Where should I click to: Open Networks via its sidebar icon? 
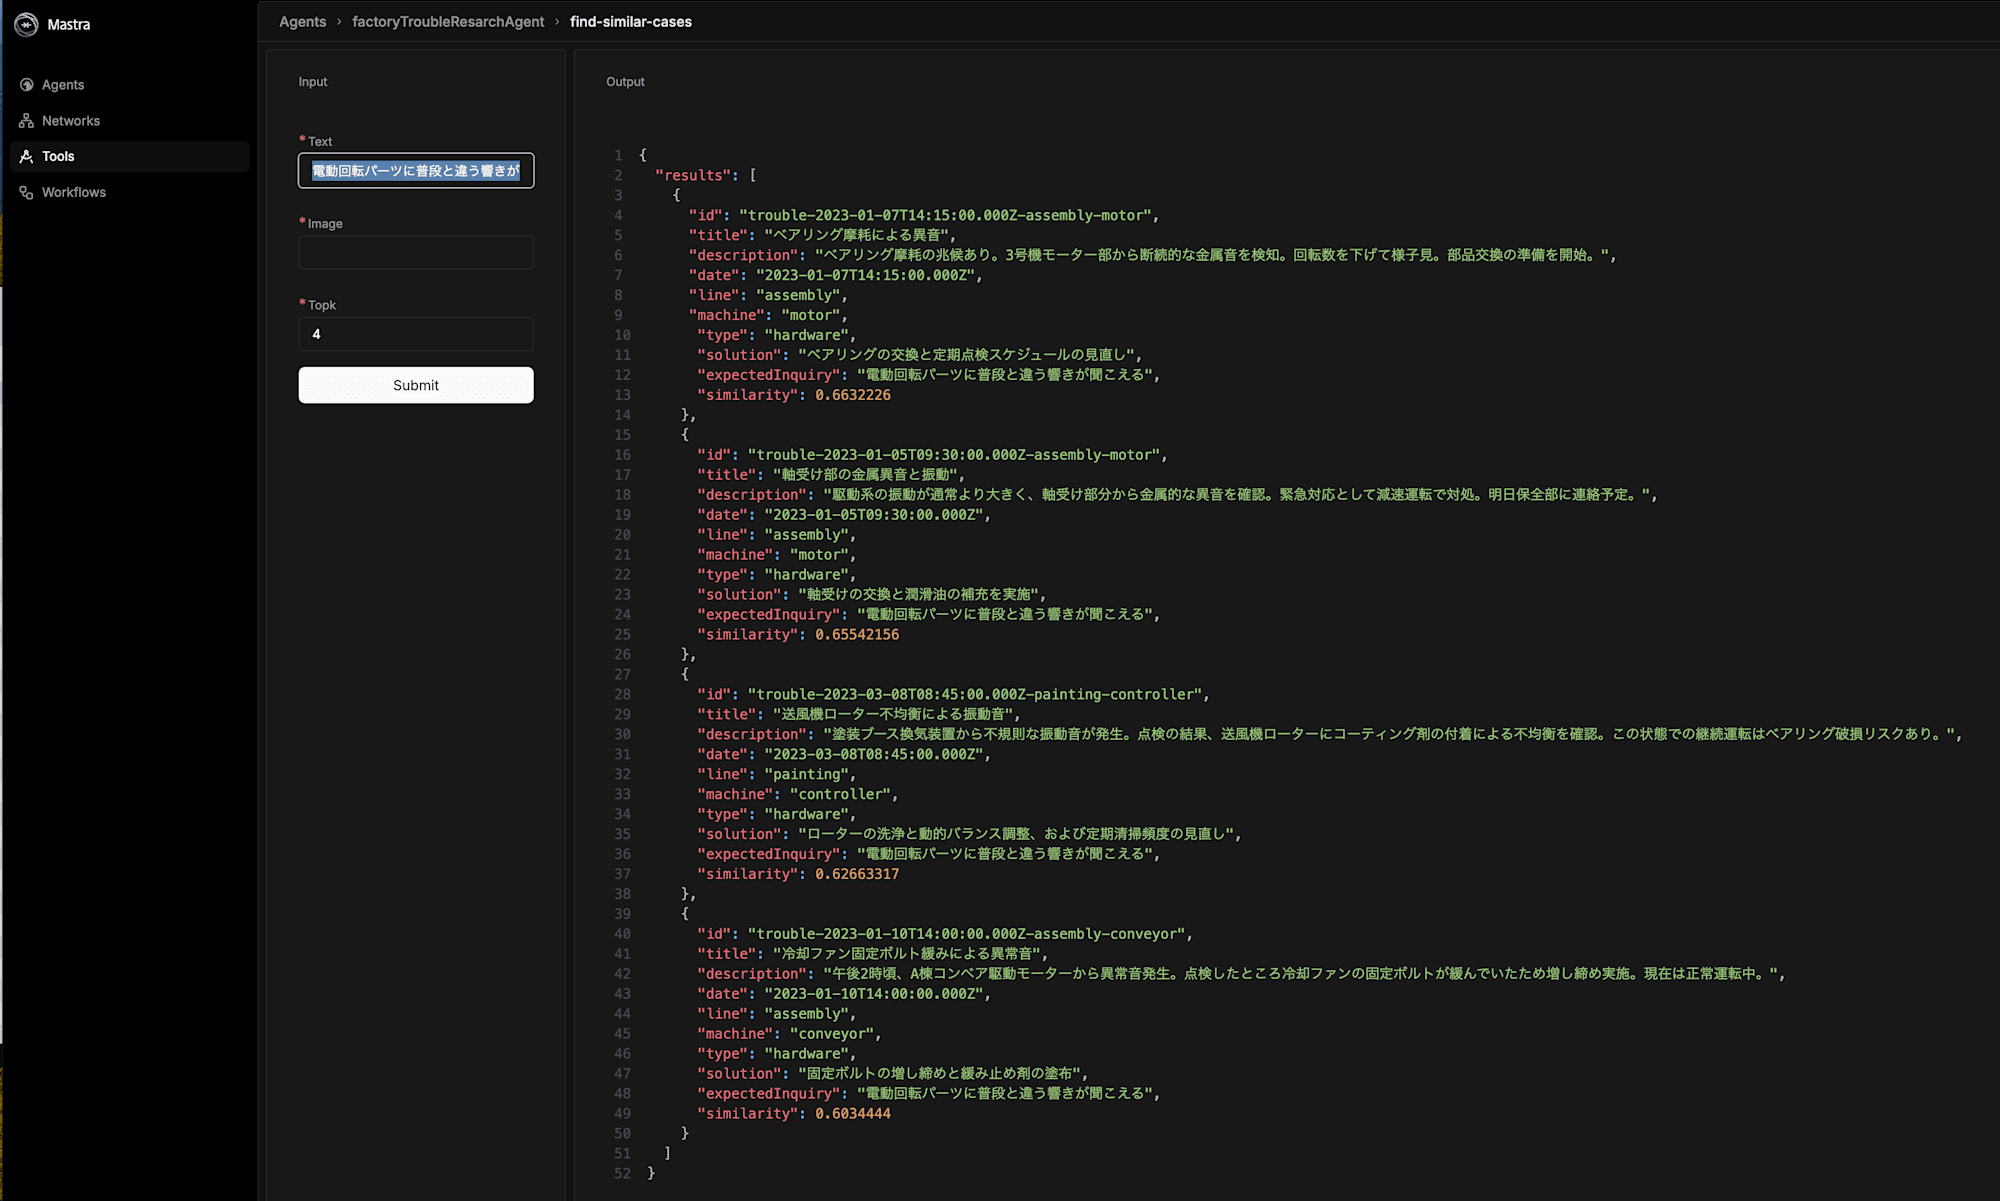tap(27, 121)
